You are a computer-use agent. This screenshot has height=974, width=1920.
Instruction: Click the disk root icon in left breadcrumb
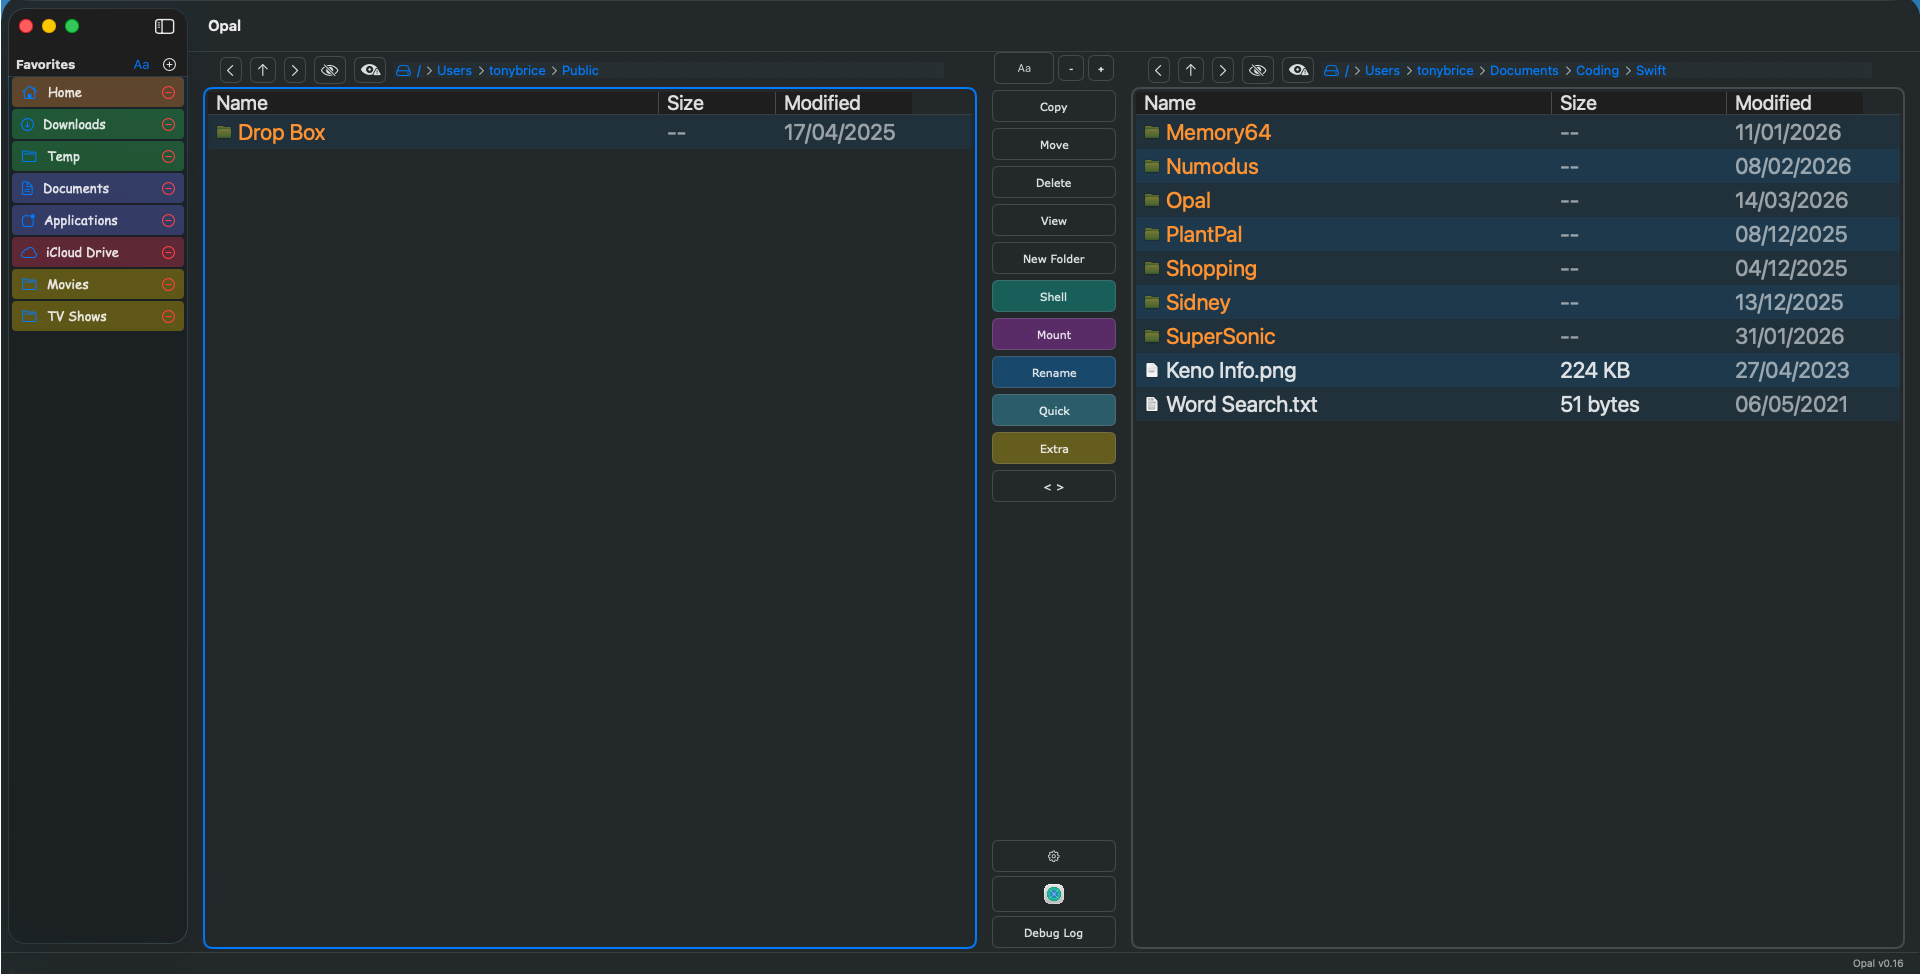(x=403, y=71)
